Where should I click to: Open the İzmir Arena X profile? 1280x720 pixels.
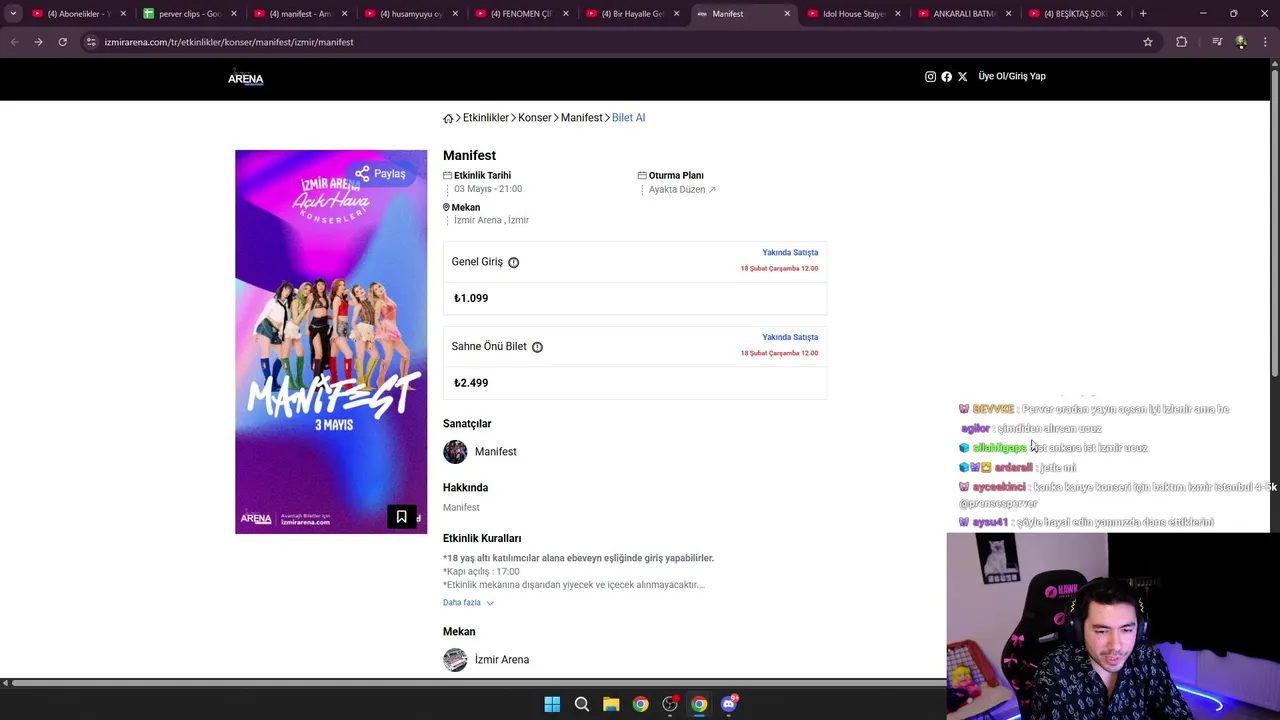962,77
